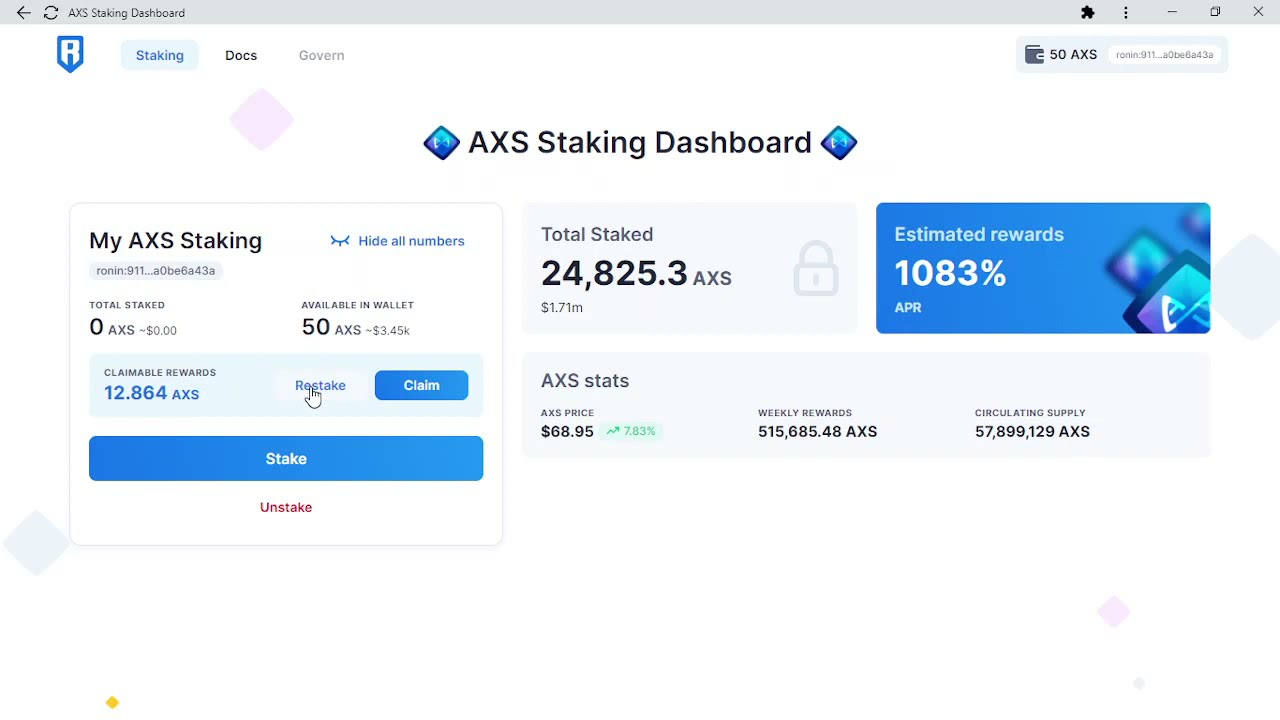
Task: Click the ronin address under My AXS Staking
Action: coord(155,271)
